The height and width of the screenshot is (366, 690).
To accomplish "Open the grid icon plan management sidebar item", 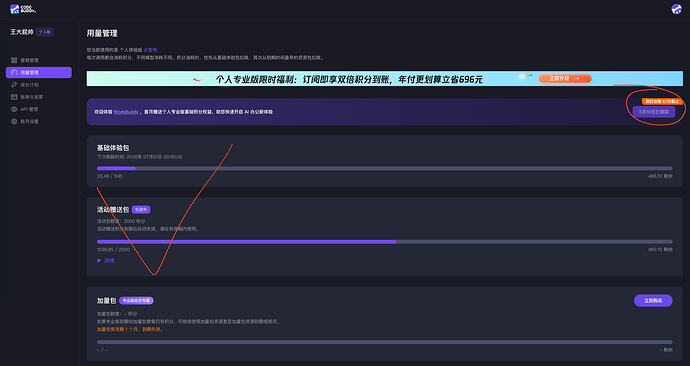I will point(25,60).
